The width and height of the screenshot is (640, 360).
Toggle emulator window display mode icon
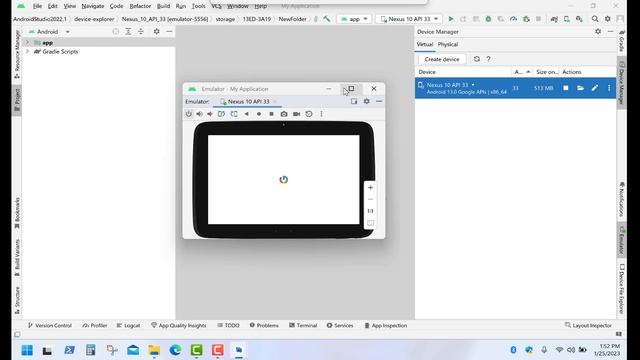pos(354,101)
